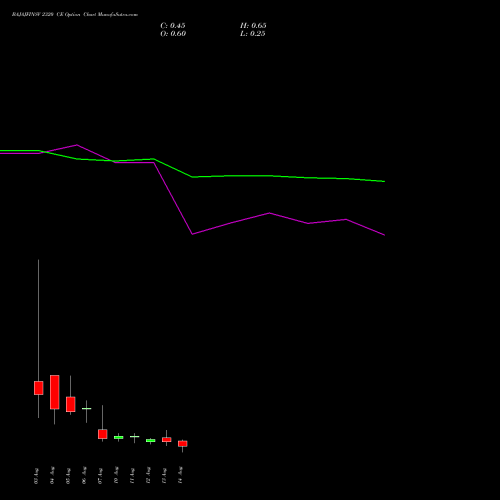Select the green 12 Aug candlestick
This screenshot has width=500, height=500.
pos(151,440)
